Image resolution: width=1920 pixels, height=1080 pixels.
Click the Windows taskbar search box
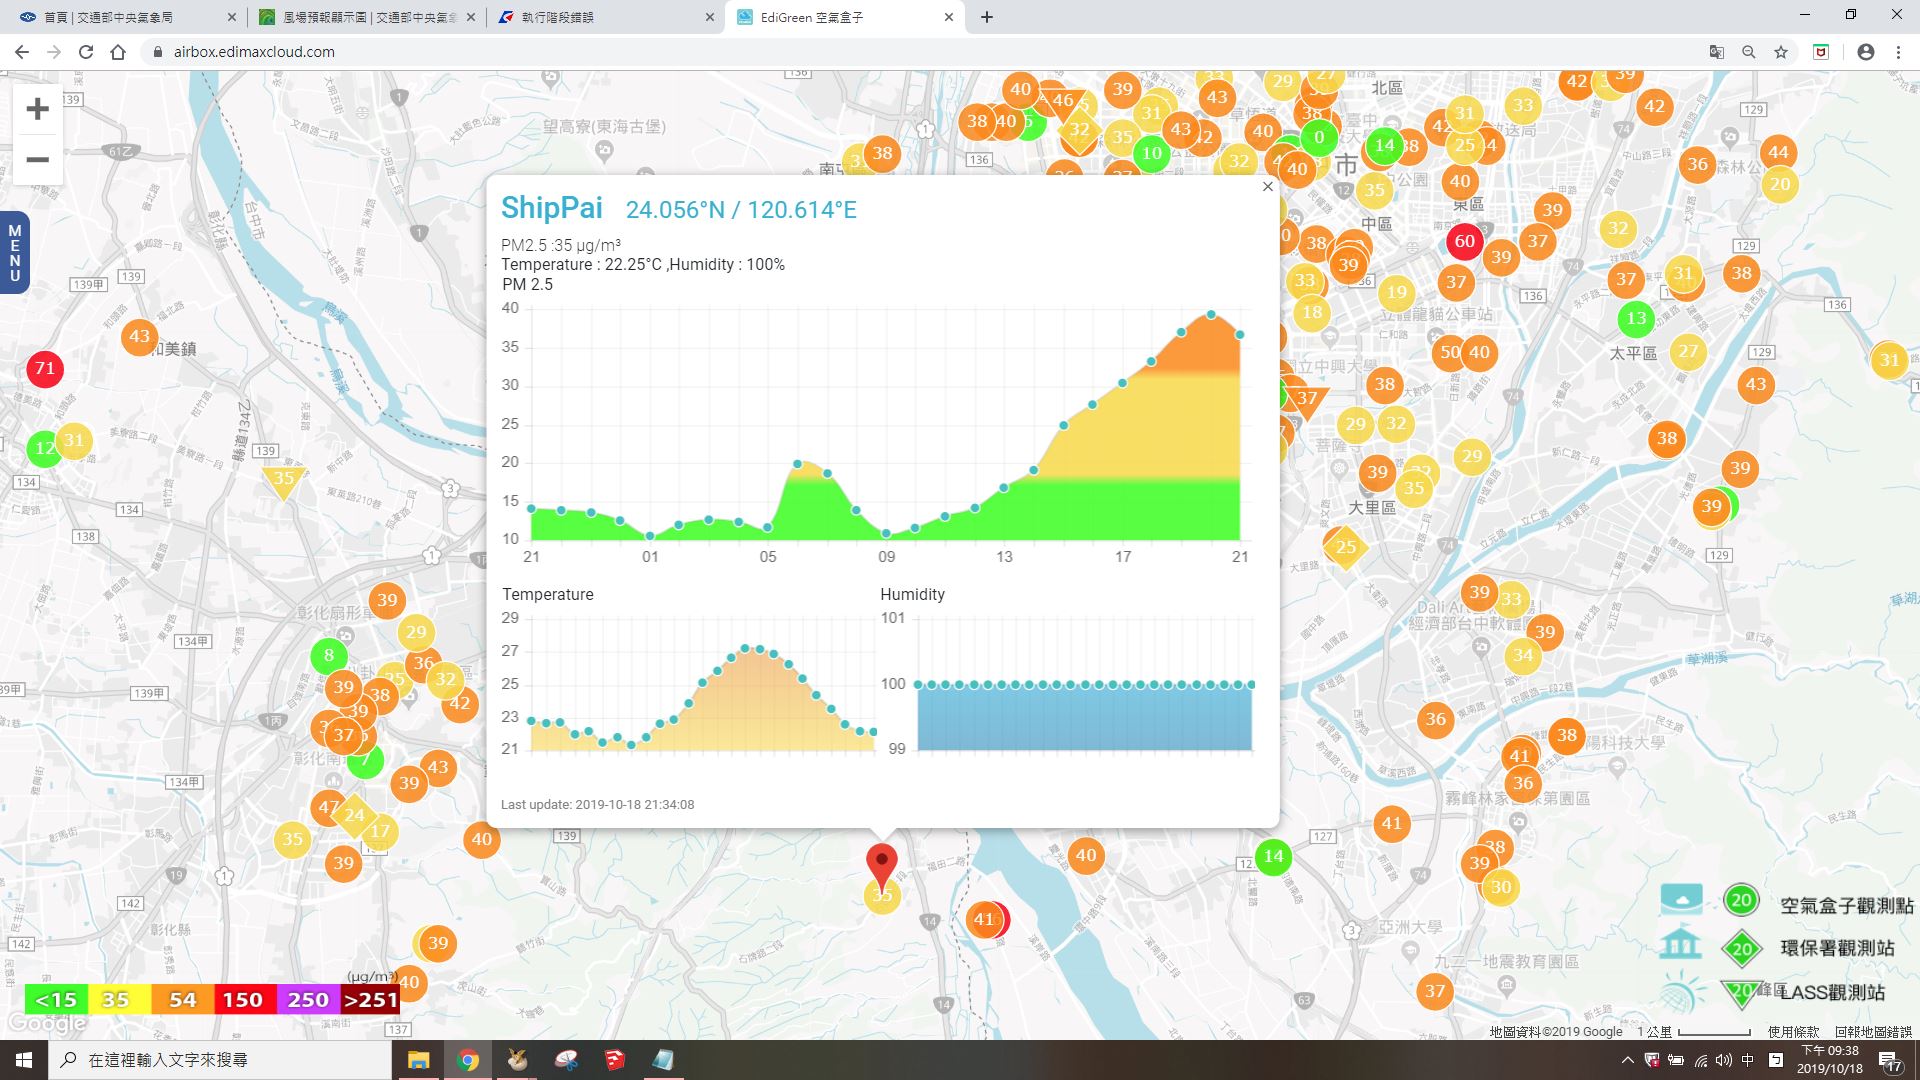[220, 1060]
